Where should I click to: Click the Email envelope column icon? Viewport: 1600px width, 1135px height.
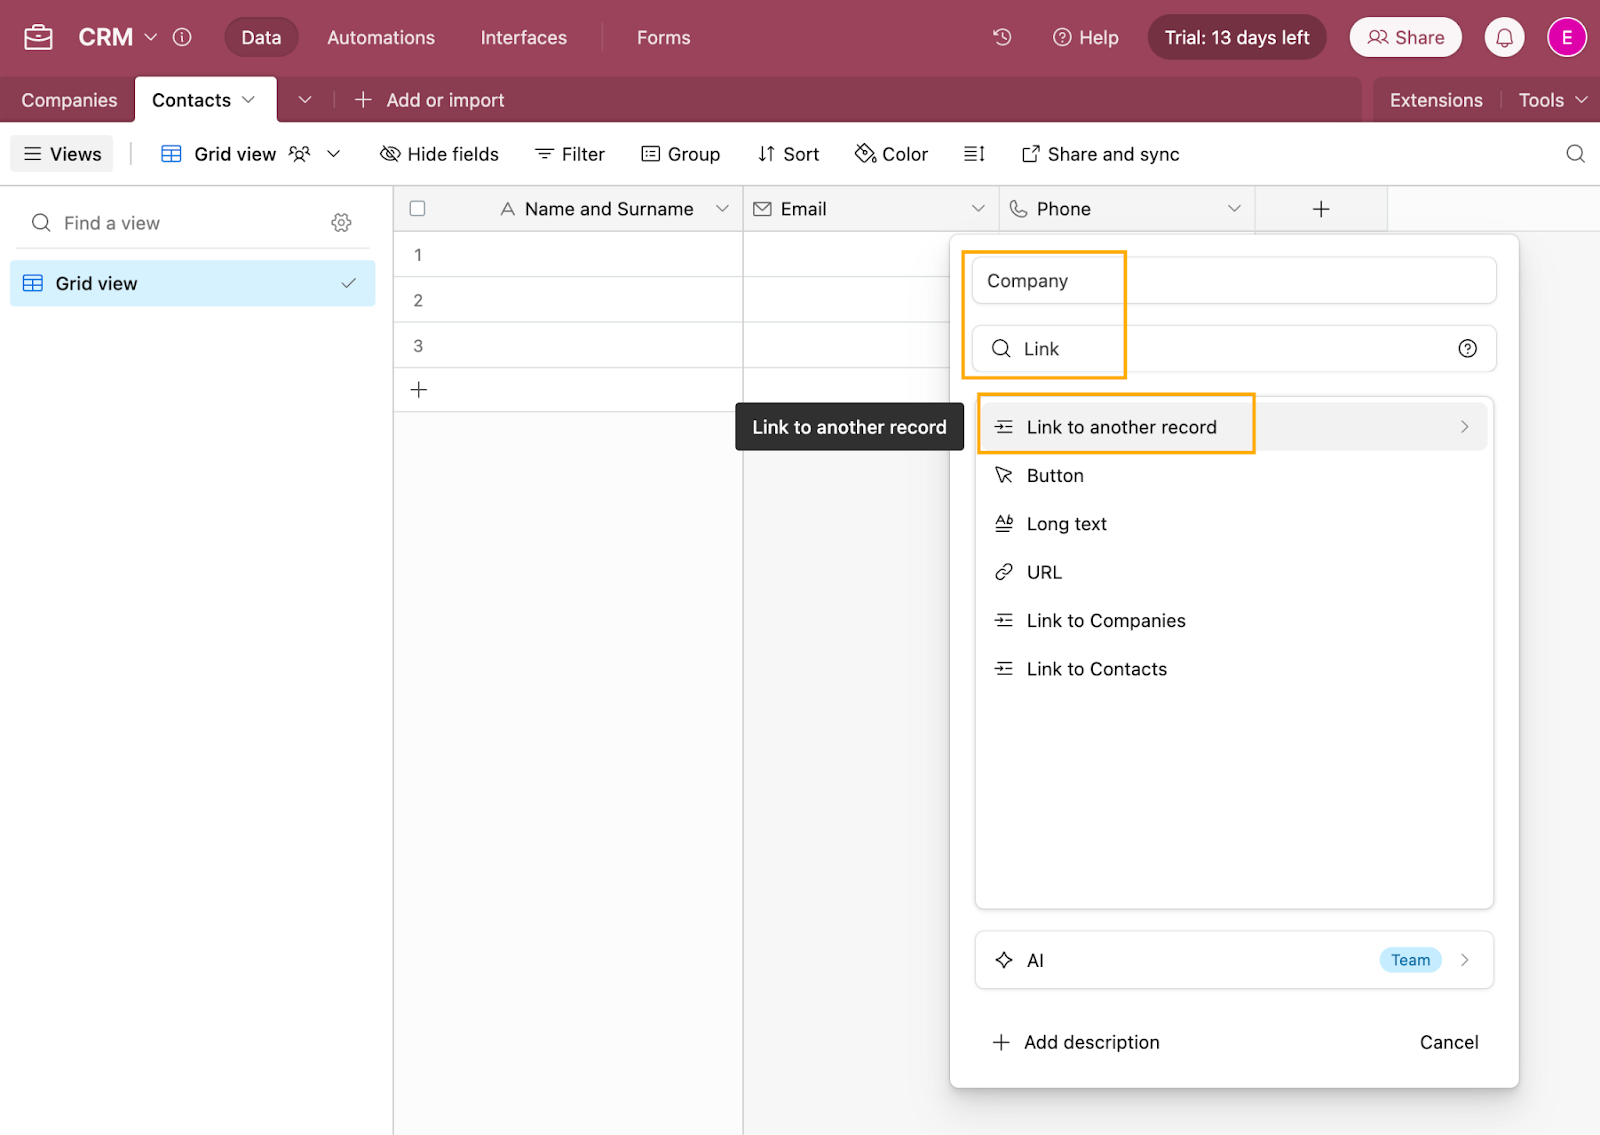(762, 209)
